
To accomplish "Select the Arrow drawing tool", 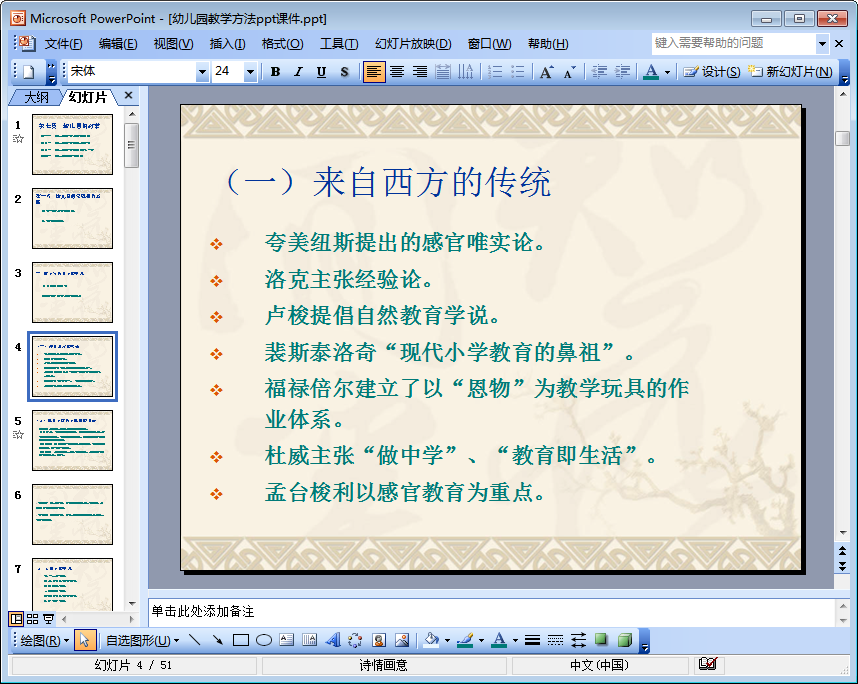I will click(218, 640).
